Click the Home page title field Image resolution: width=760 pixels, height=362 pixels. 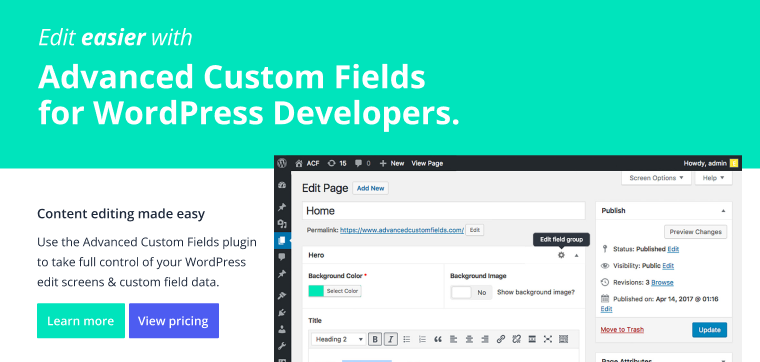[x=443, y=211]
